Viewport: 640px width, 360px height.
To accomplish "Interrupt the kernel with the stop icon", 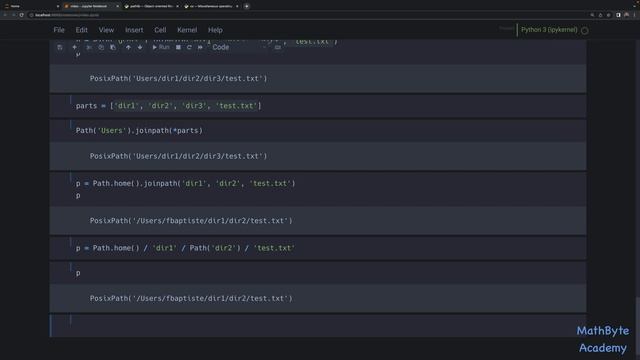I will coord(178,47).
